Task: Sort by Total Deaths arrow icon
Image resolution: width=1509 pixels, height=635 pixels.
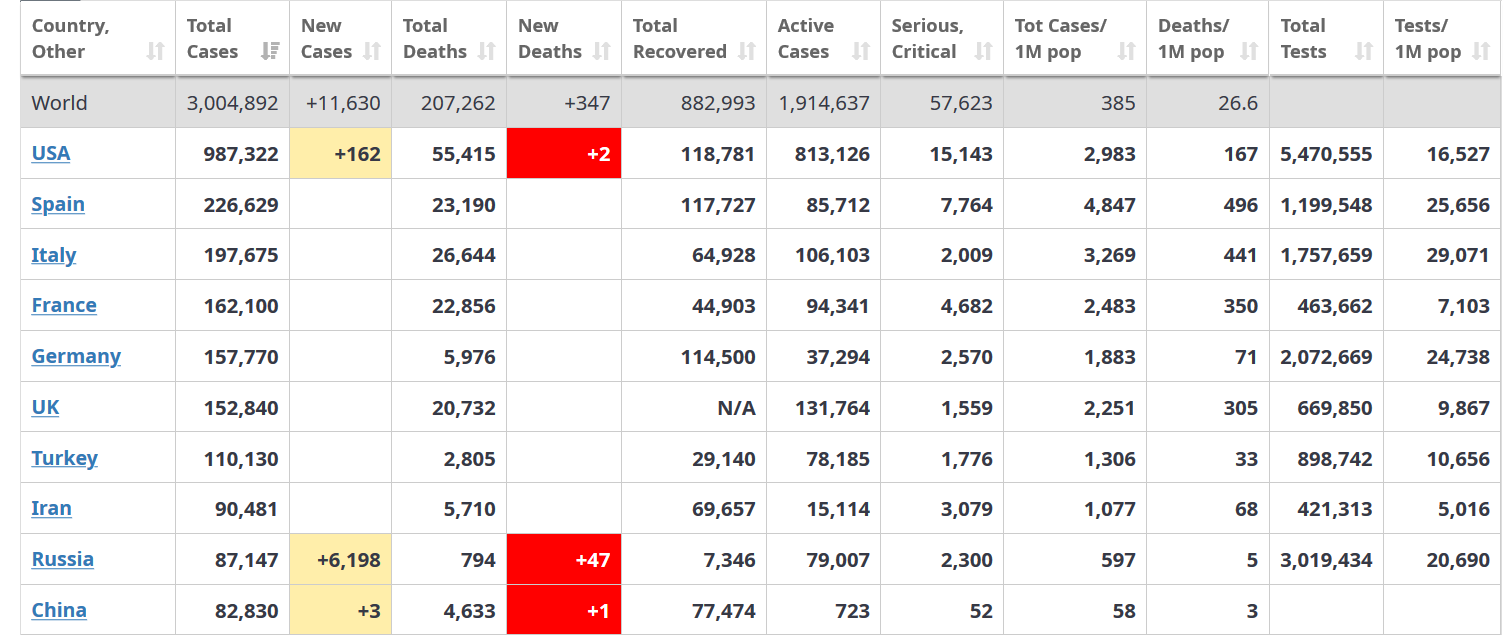Action: tap(487, 52)
